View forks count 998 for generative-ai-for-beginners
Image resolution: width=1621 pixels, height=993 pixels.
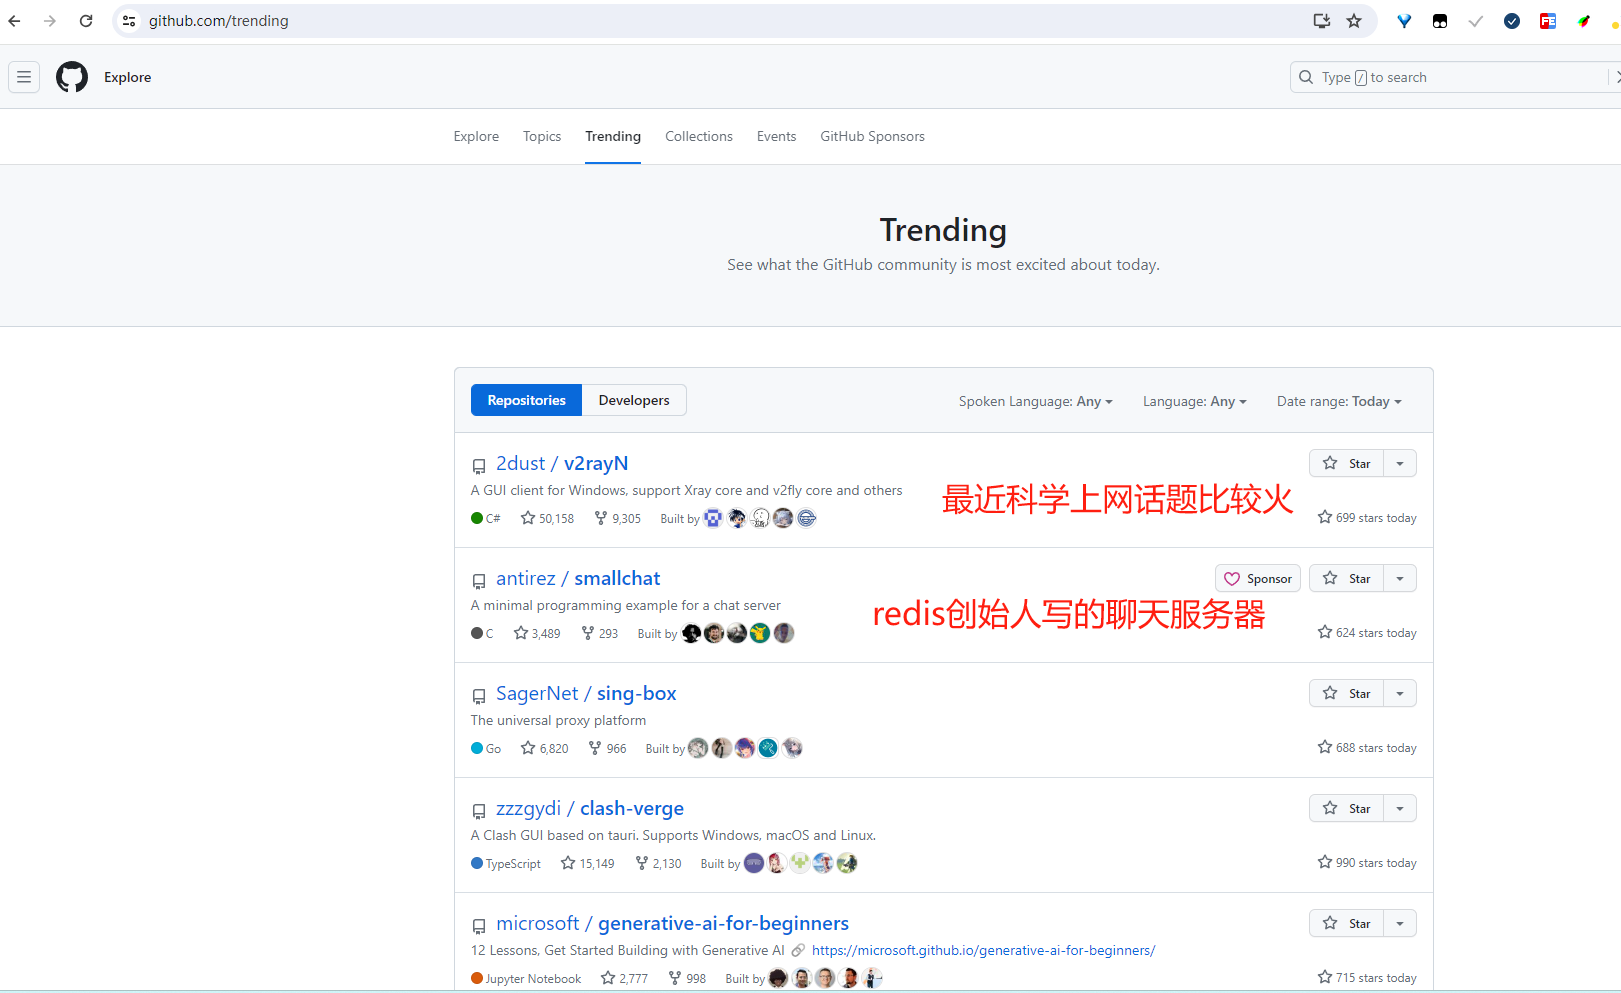(x=687, y=978)
